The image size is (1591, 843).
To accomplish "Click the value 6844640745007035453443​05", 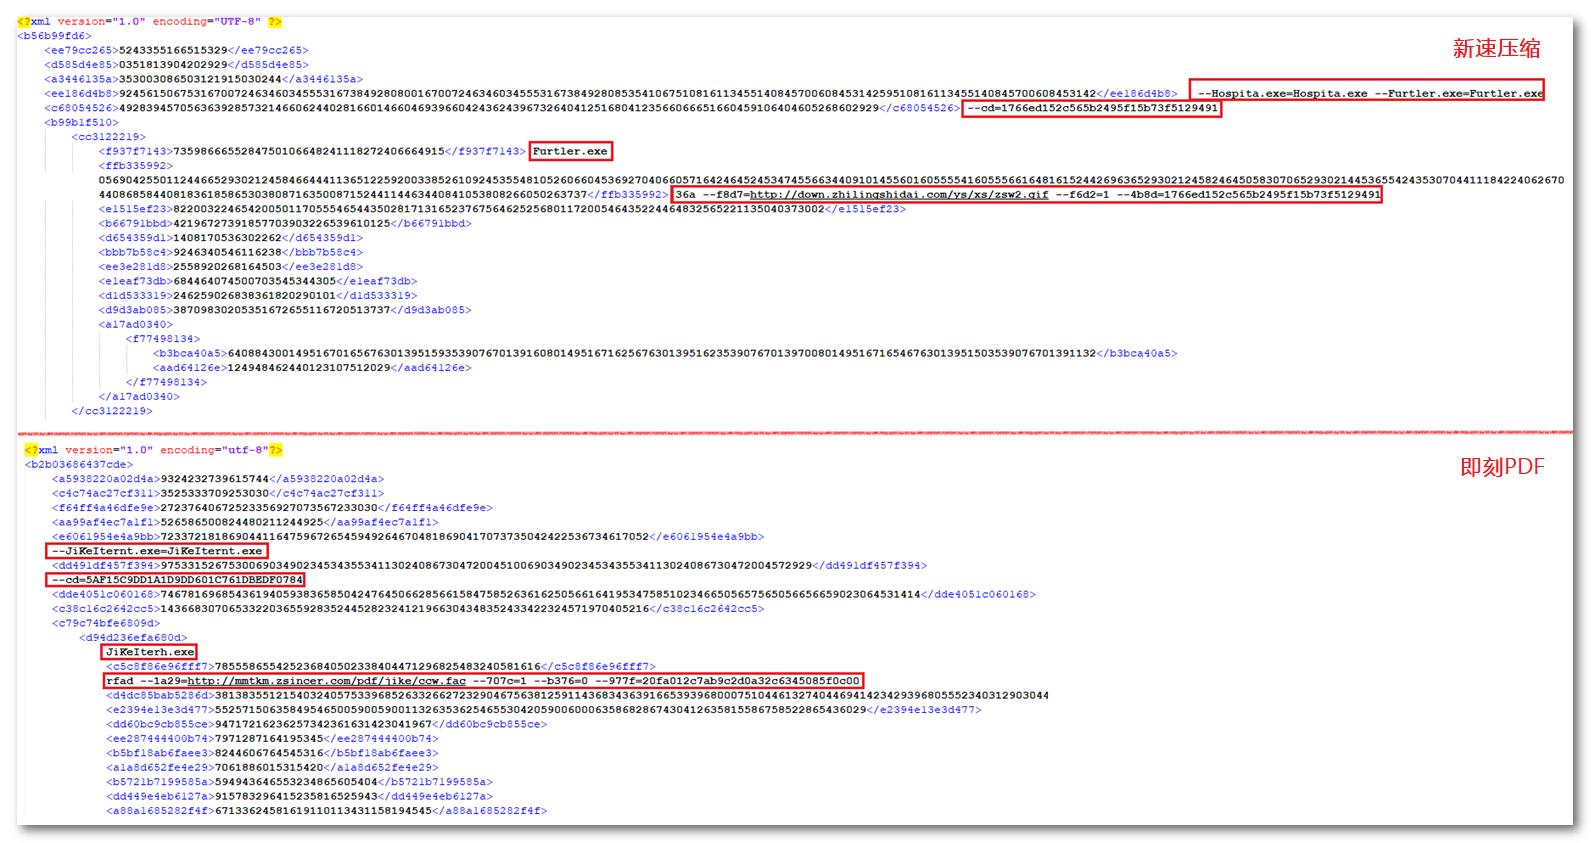I will click(x=254, y=281).
